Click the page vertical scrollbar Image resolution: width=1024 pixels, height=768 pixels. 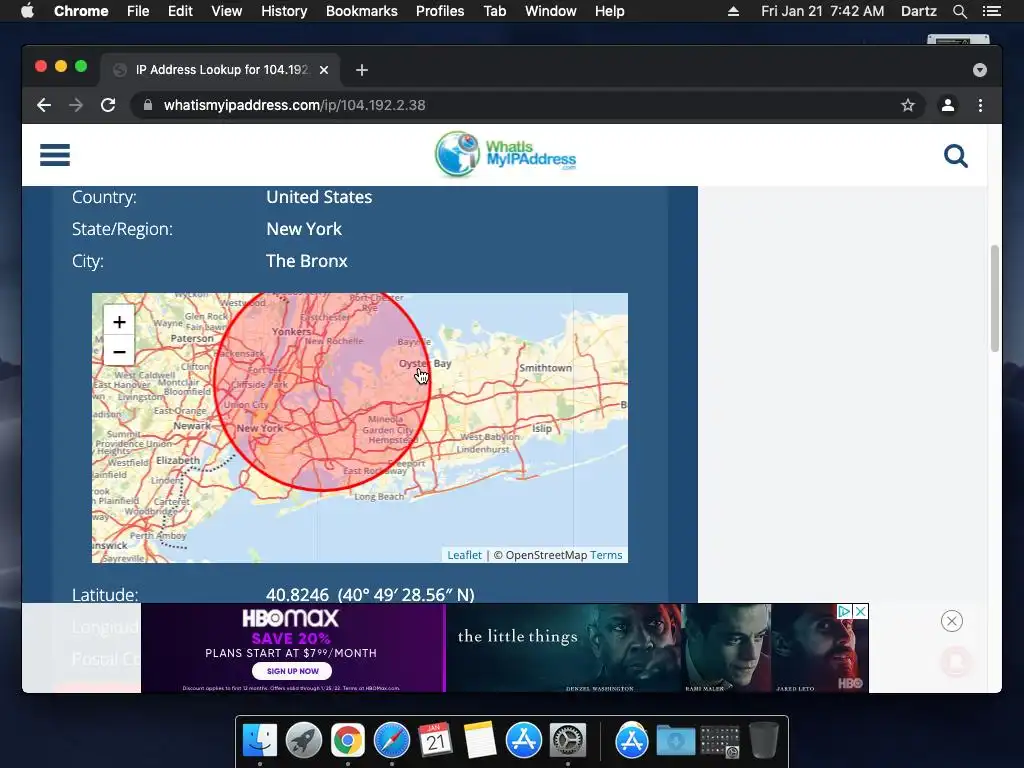[995, 298]
